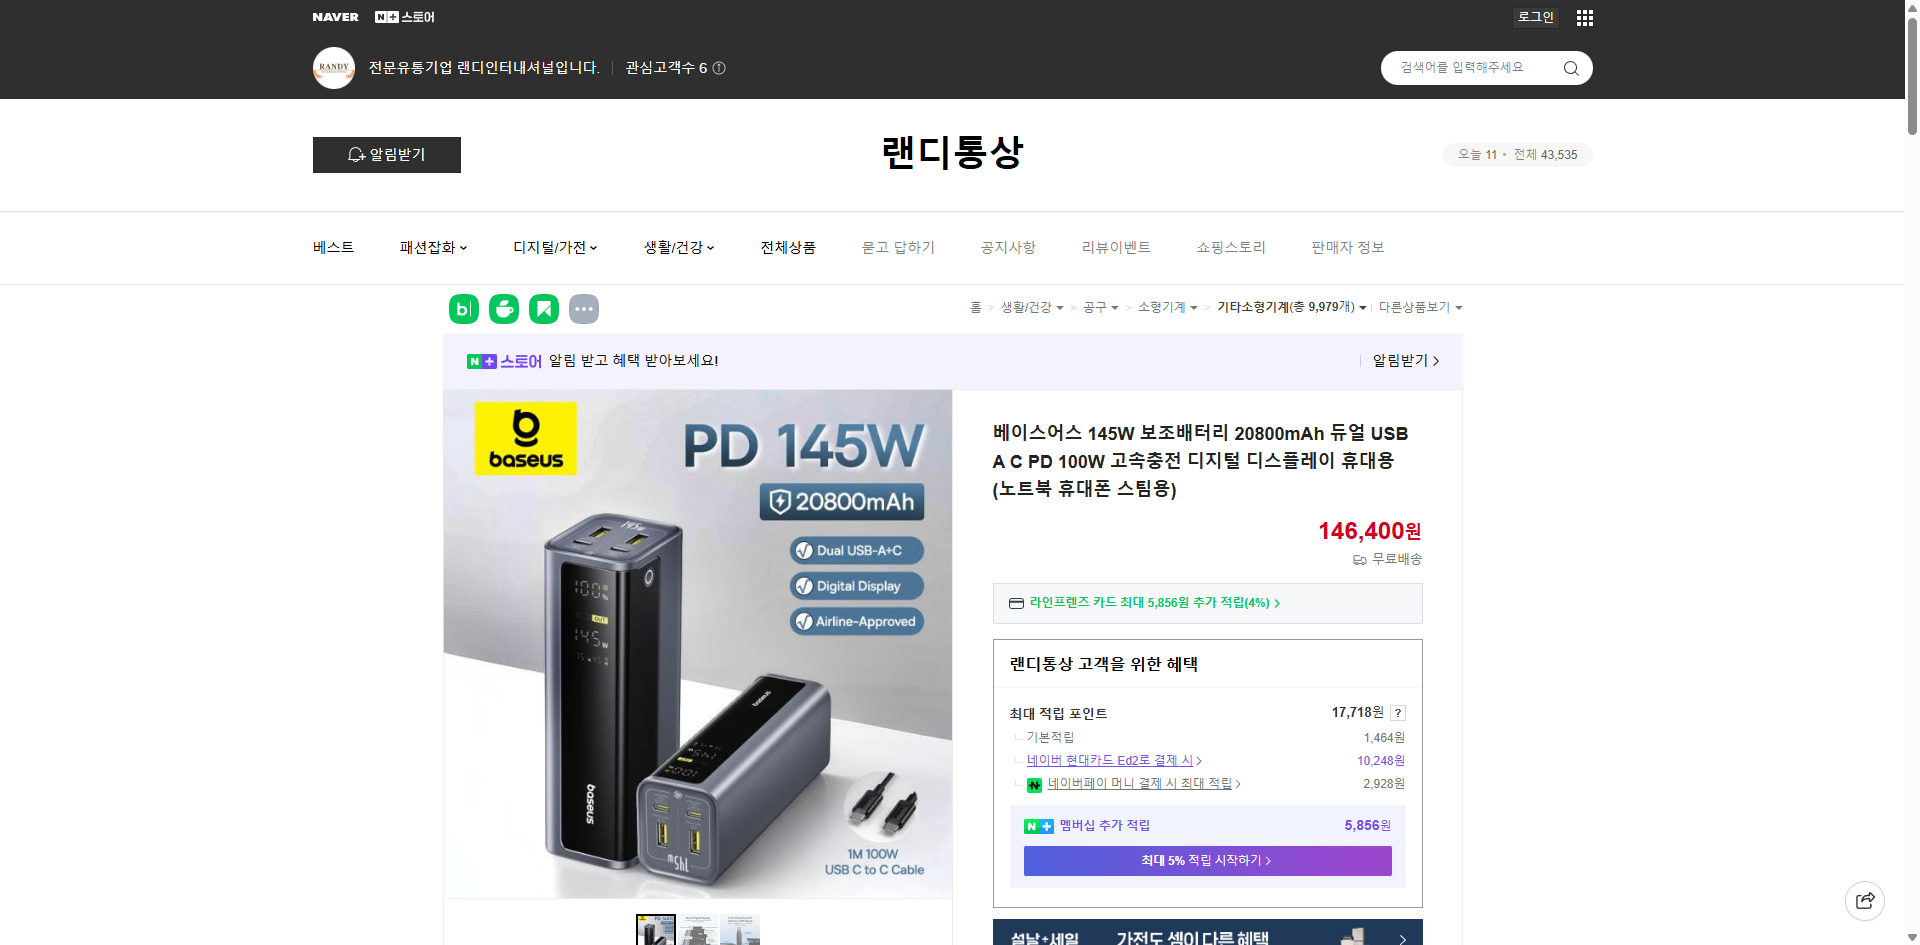1920x945 pixels.
Task: Click the points tooltip question mark
Action: [x=1398, y=713]
